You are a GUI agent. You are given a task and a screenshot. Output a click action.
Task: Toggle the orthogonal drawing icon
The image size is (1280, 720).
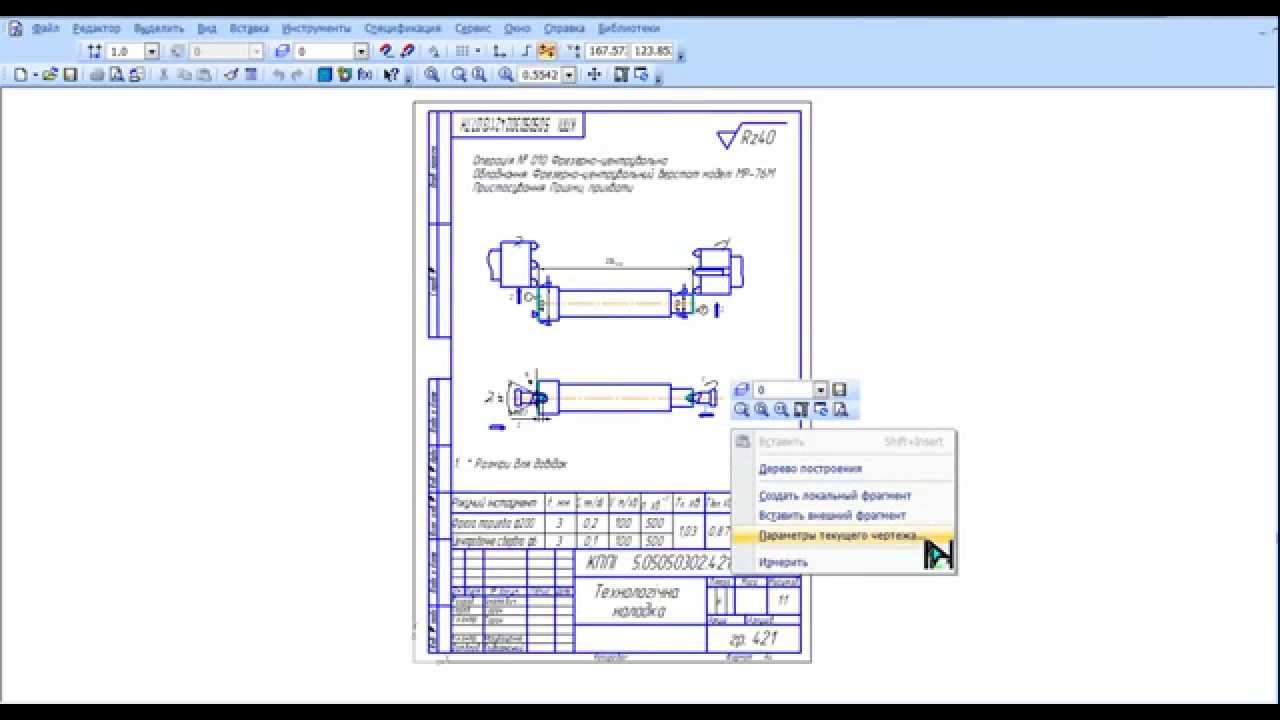point(527,51)
